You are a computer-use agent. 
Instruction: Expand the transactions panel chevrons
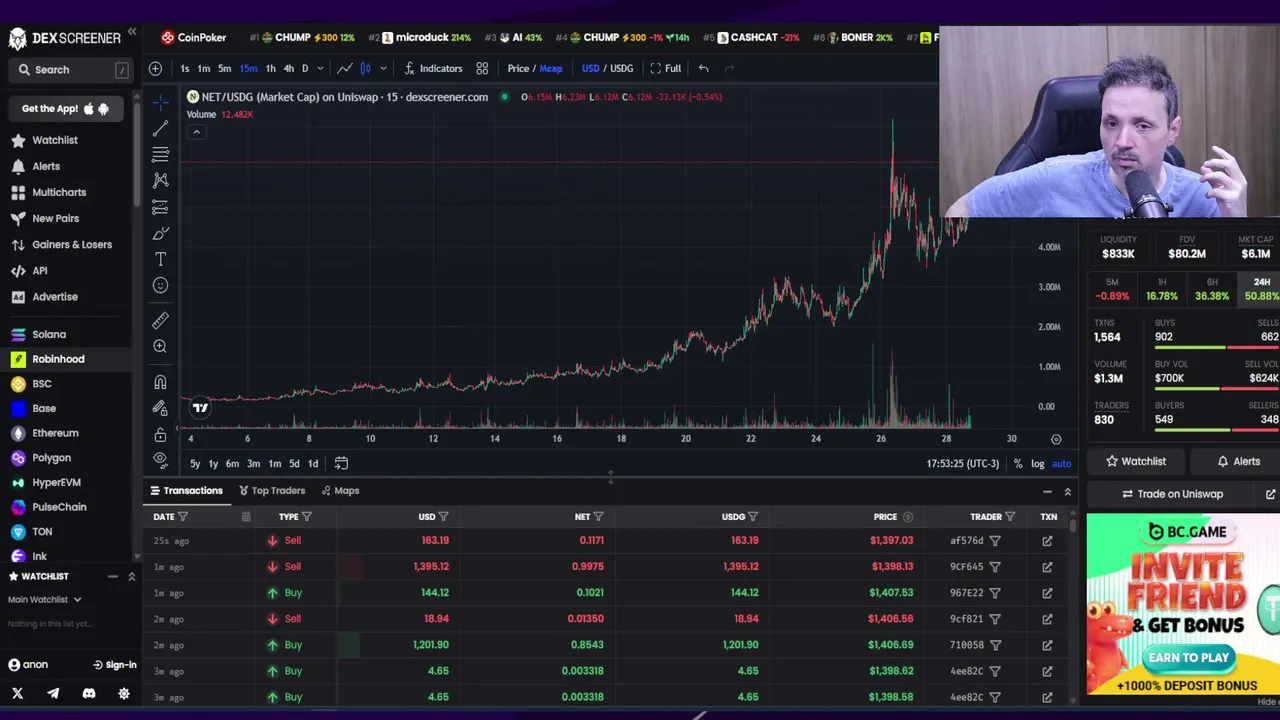tap(1068, 491)
